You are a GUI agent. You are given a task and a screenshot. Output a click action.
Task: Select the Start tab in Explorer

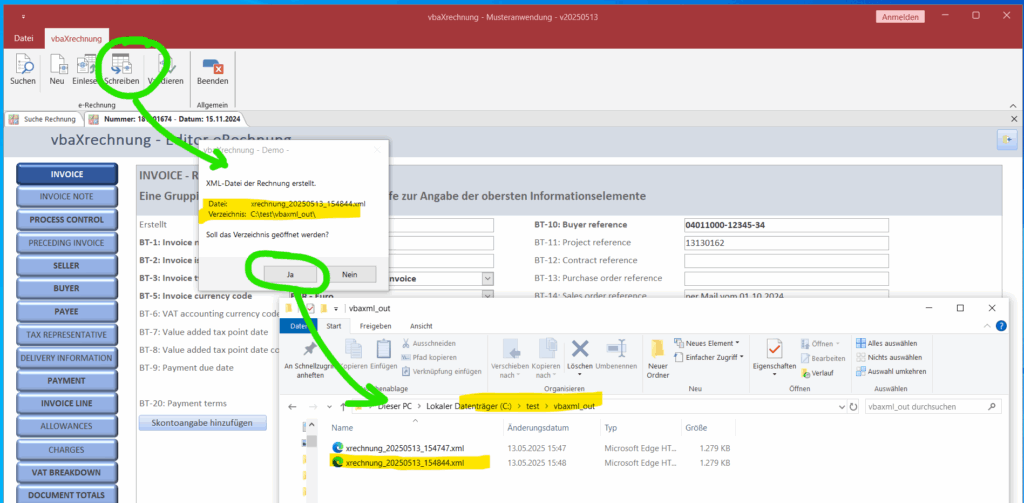pyautogui.click(x=334, y=326)
